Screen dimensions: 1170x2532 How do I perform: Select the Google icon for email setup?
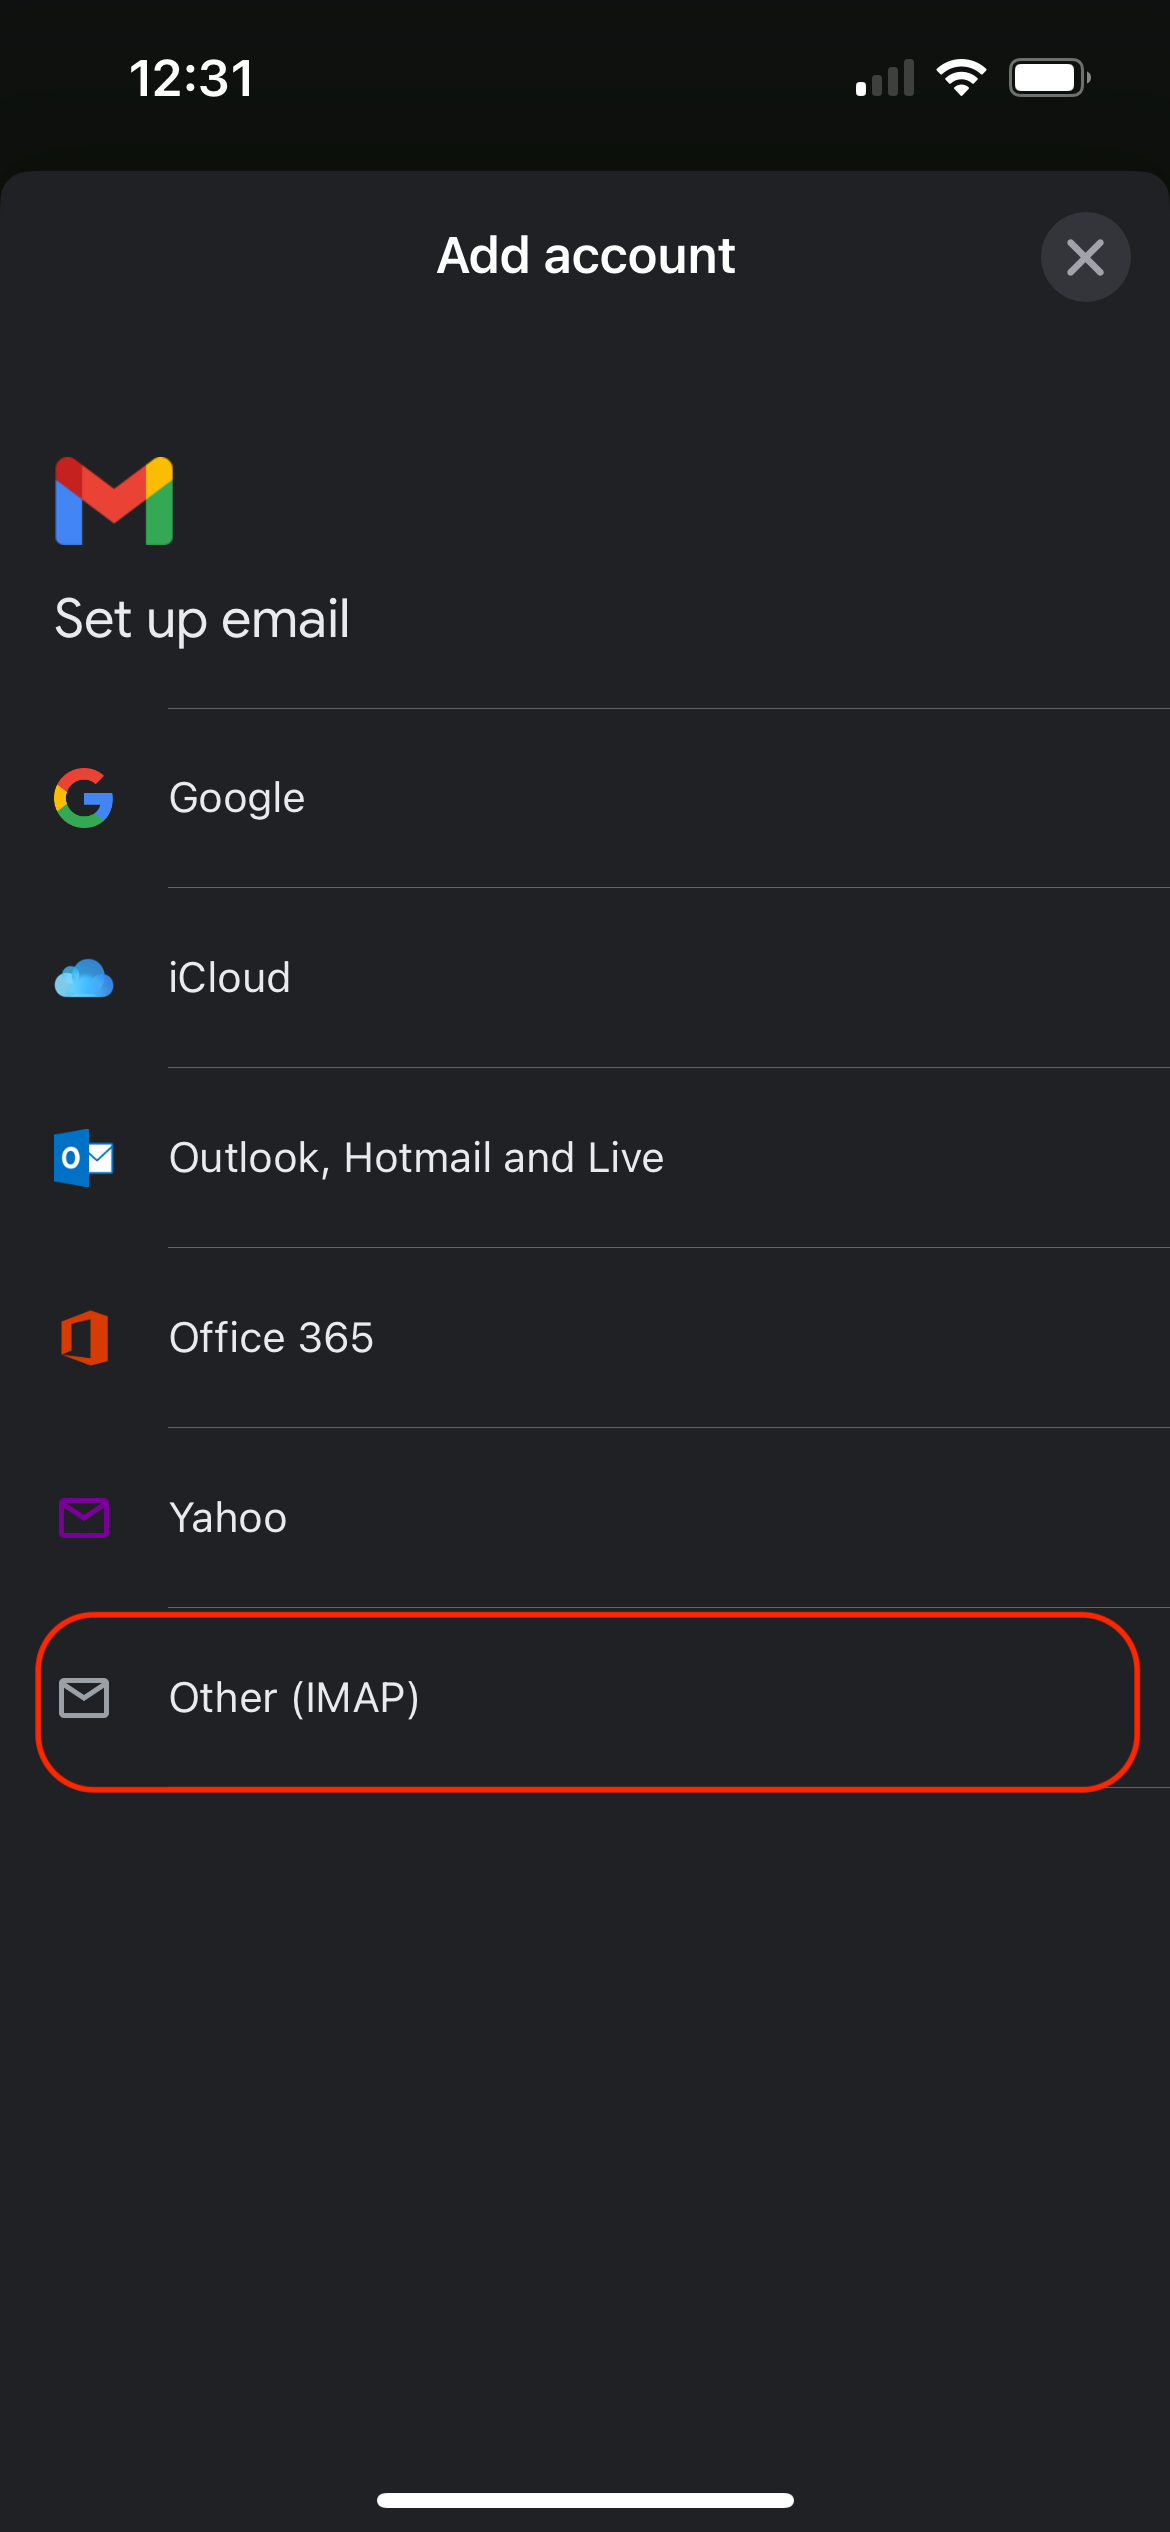tap(83, 798)
